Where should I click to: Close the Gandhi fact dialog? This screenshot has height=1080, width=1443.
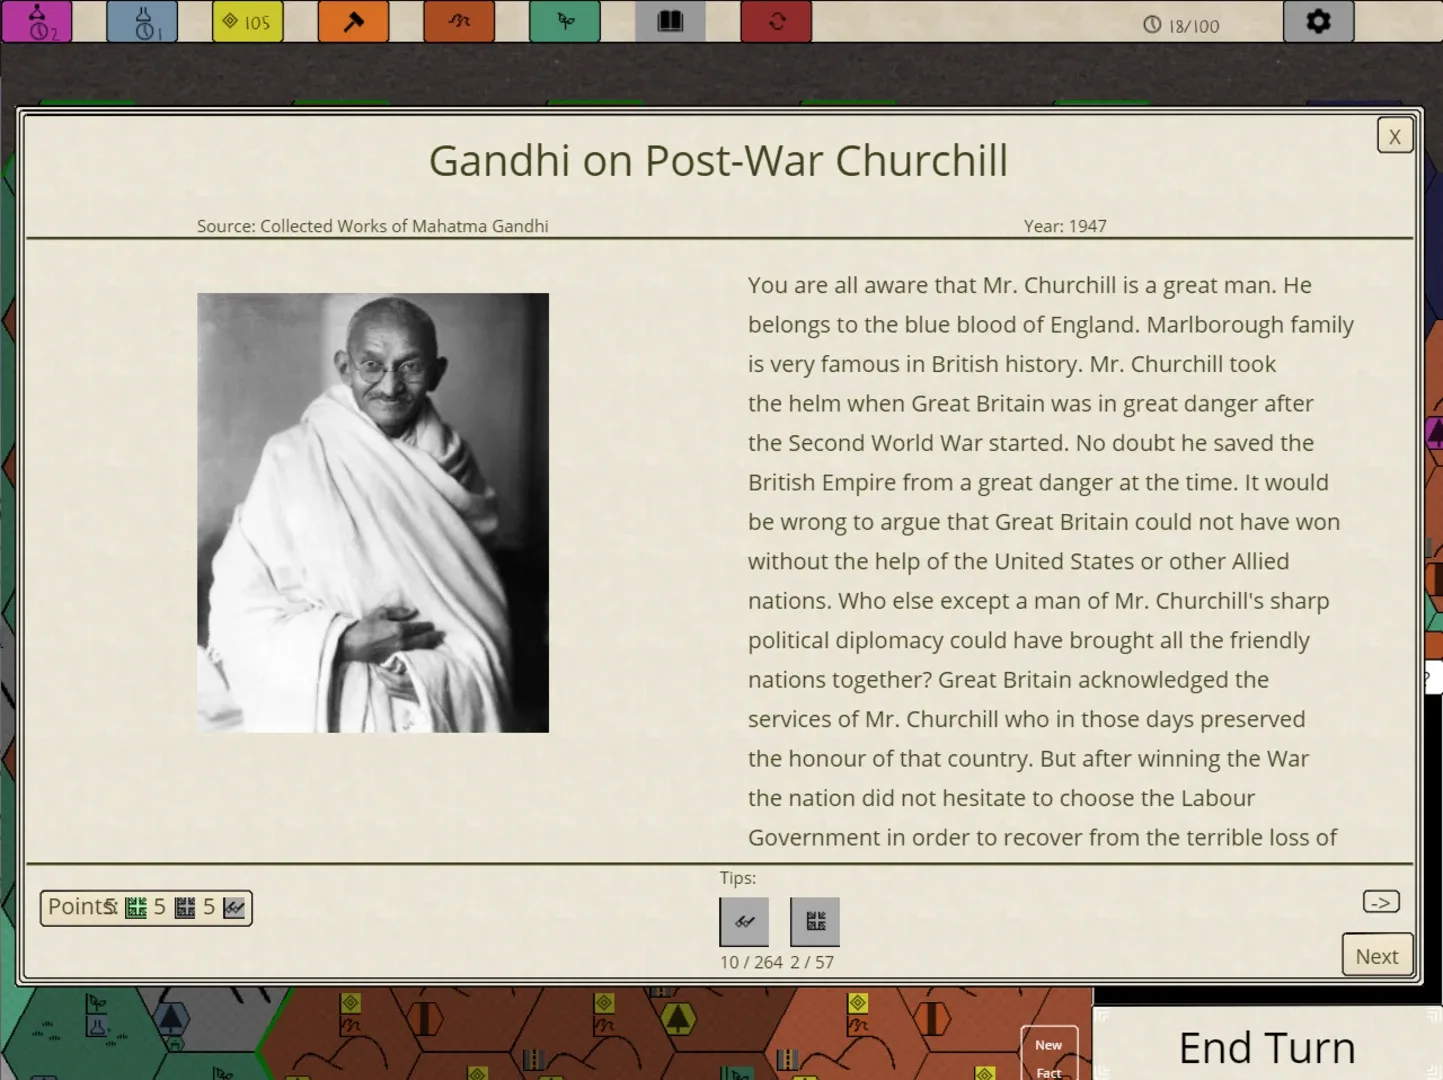[1394, 136]
